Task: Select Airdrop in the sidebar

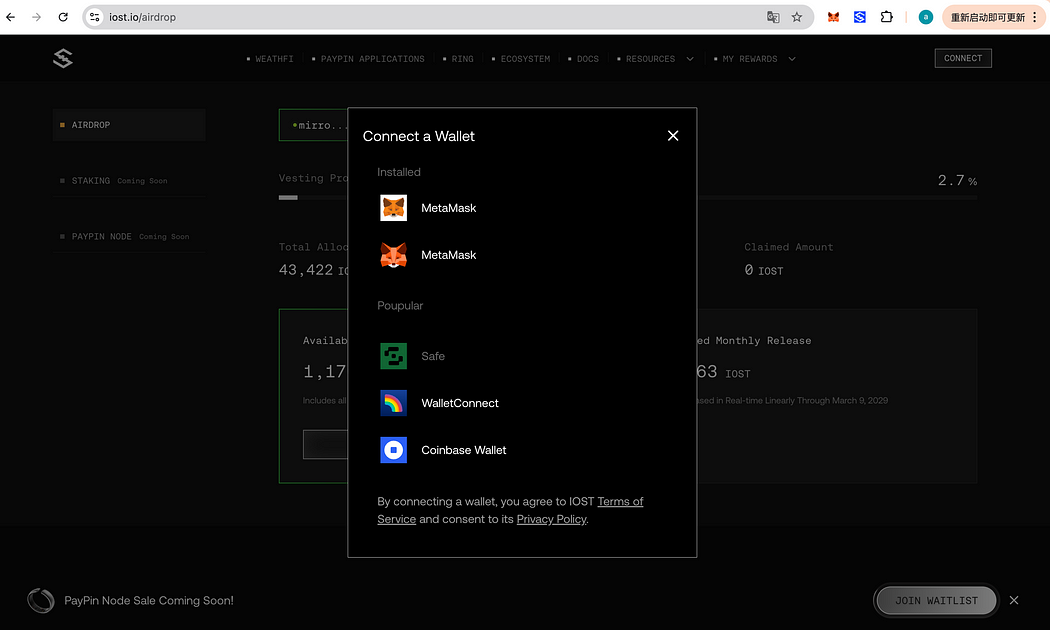Action: click(x=129, y=125)
